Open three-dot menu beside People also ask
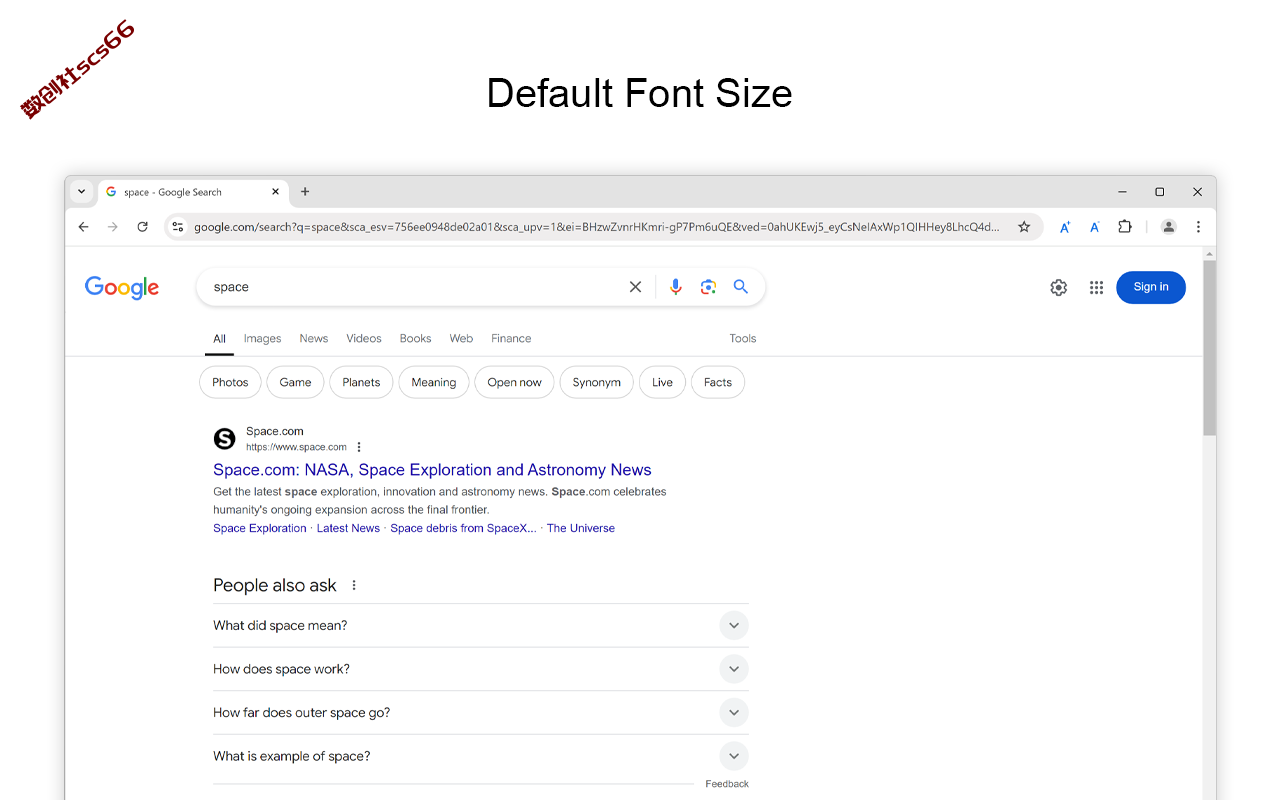 (354, 585)
